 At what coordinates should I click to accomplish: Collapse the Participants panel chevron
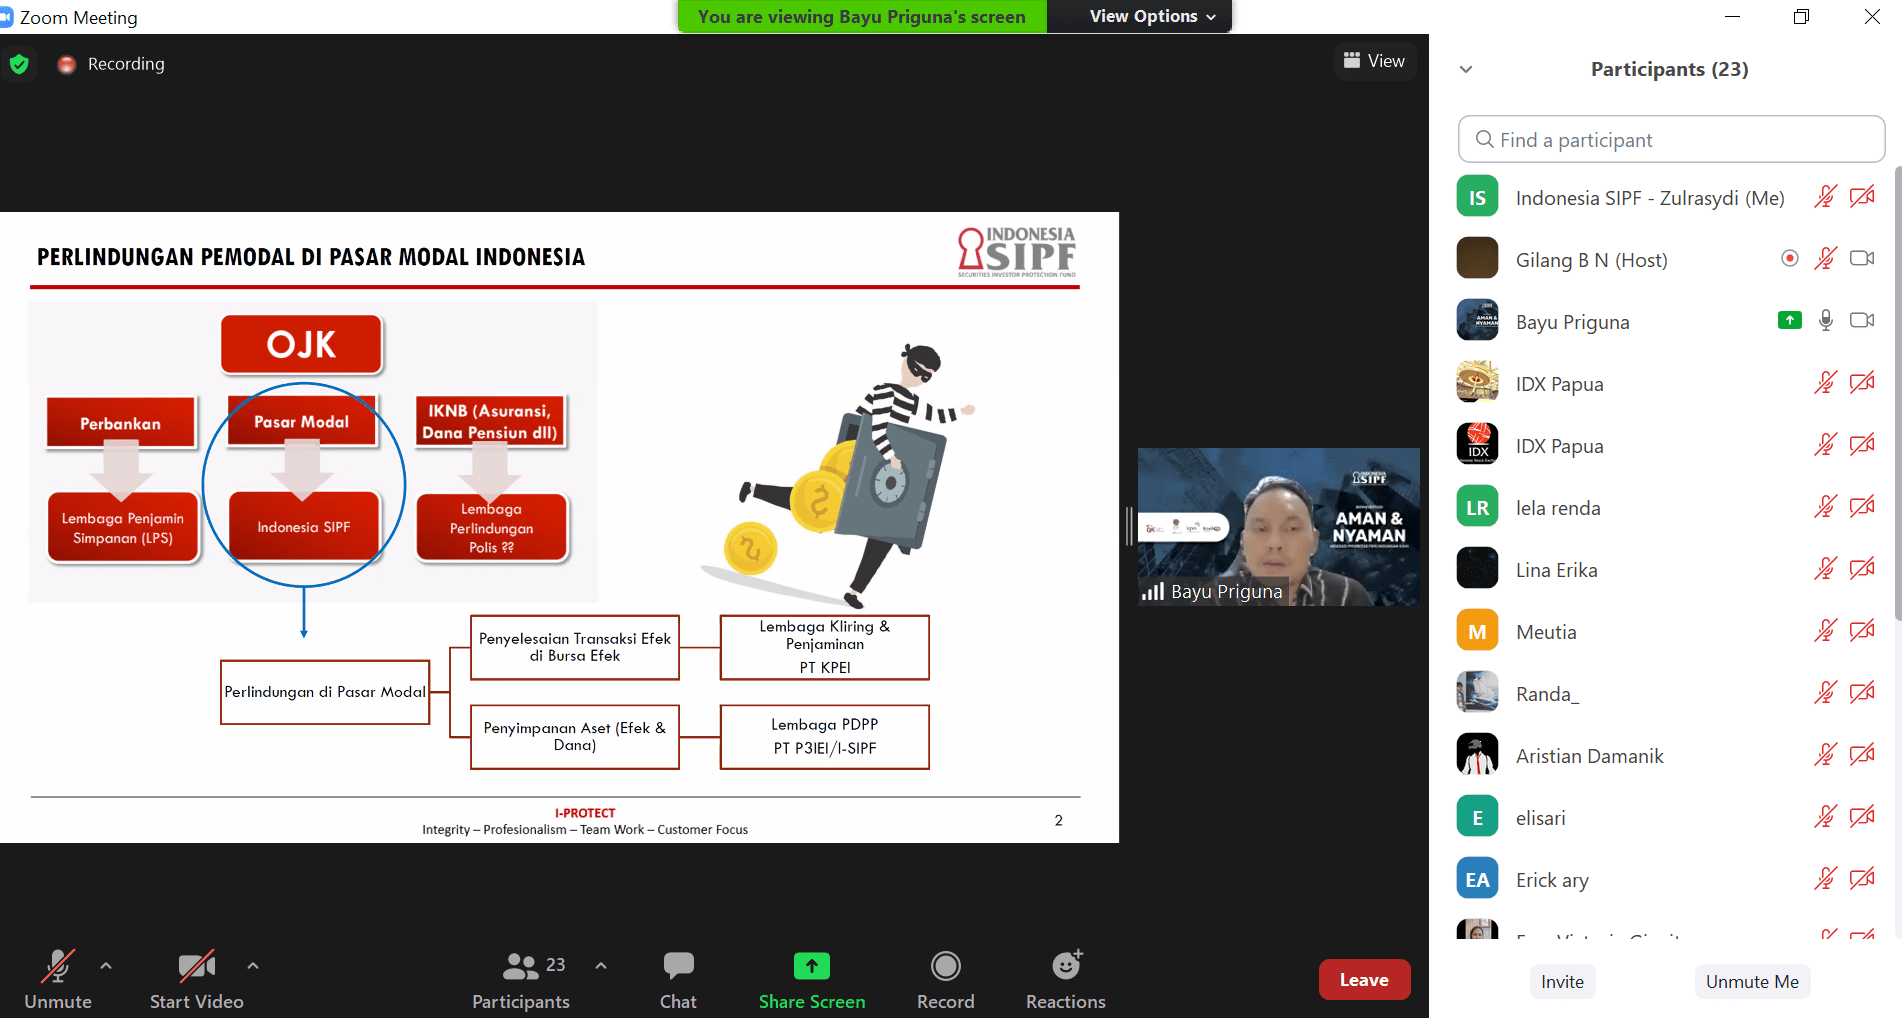click(x=1466, y=69)
